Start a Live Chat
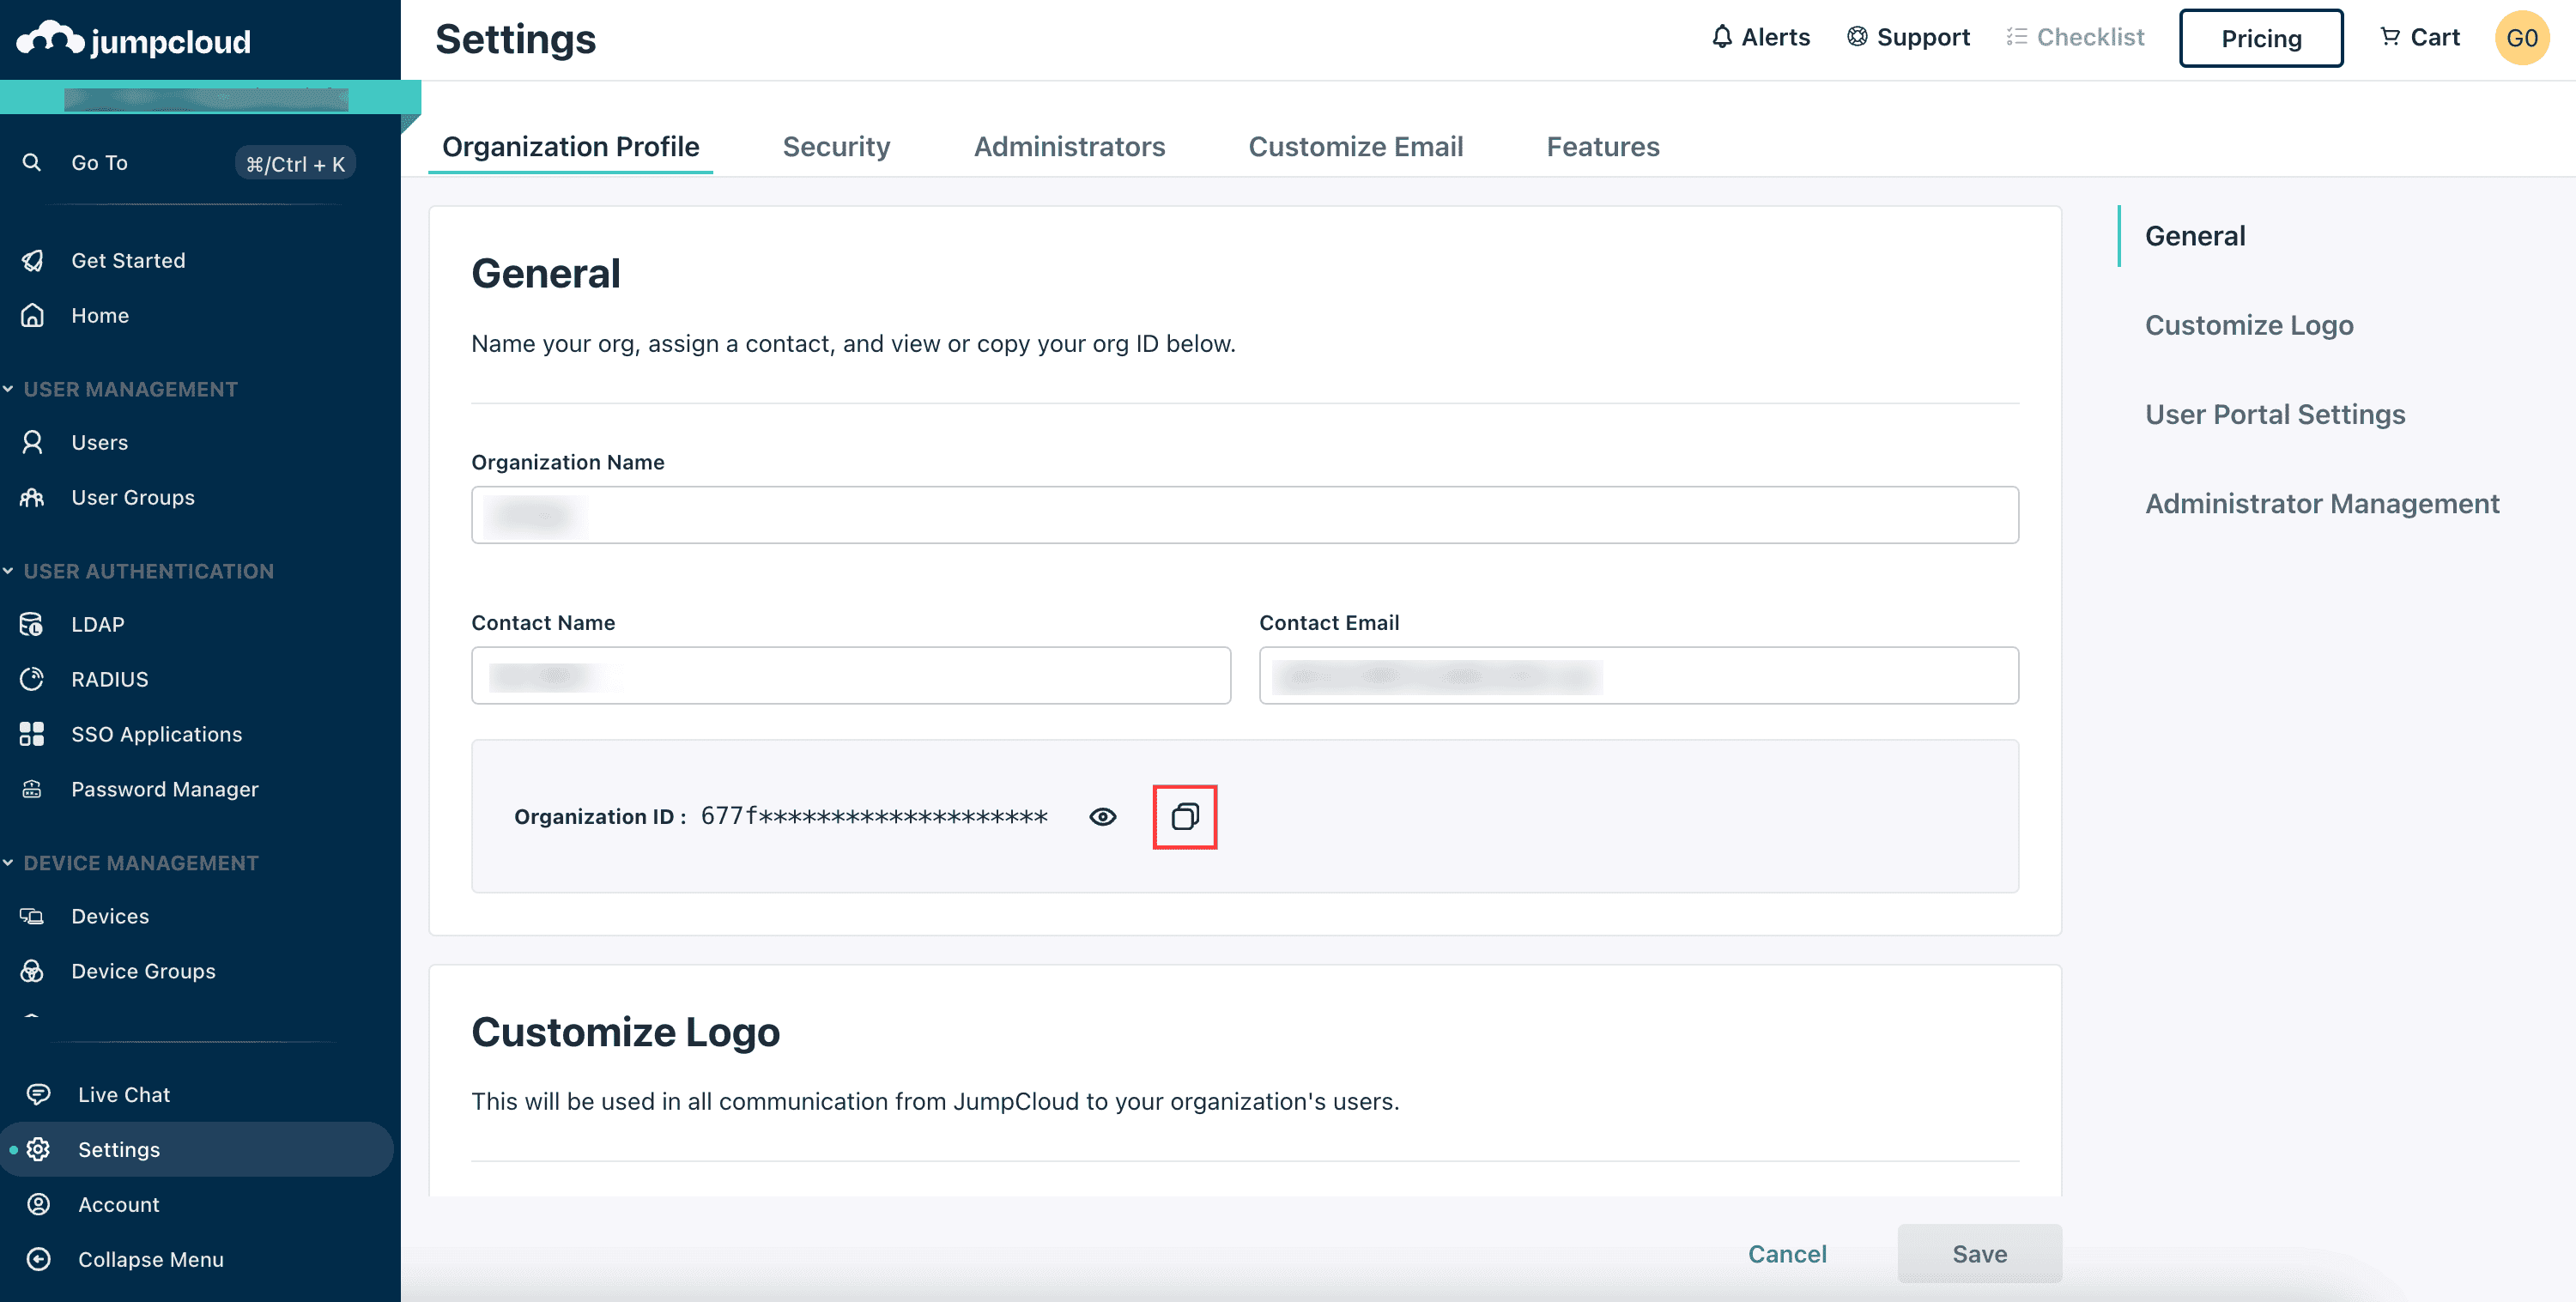The image size is (2576, 1302). coord(123,1094)
